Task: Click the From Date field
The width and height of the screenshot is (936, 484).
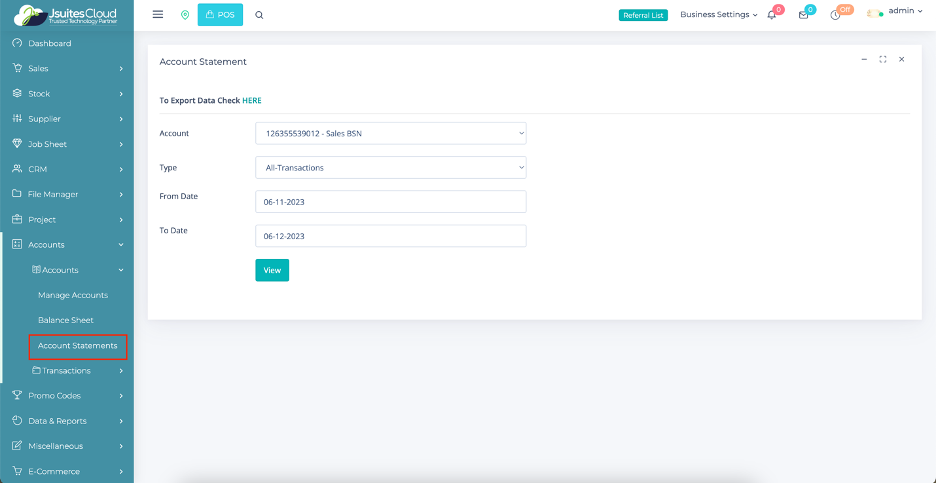Action: point(390,202)
